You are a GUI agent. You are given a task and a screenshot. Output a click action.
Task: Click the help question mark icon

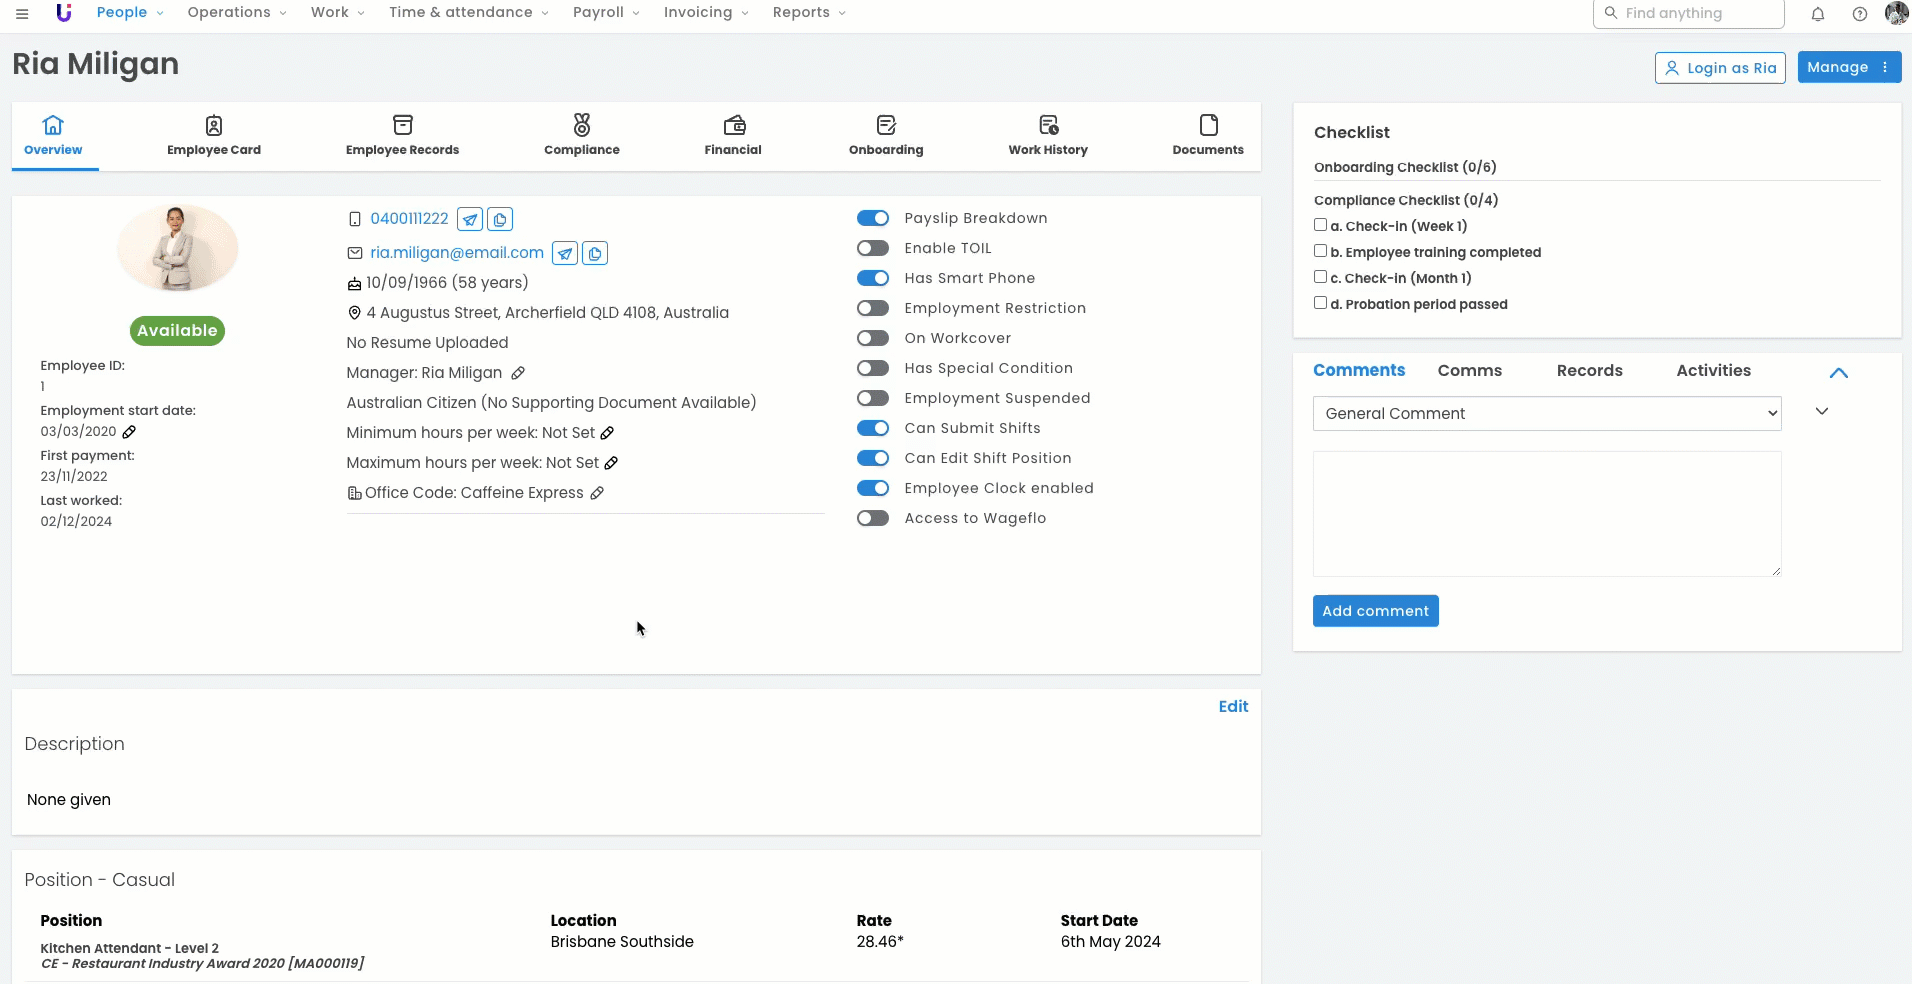tap(1859, 14)
